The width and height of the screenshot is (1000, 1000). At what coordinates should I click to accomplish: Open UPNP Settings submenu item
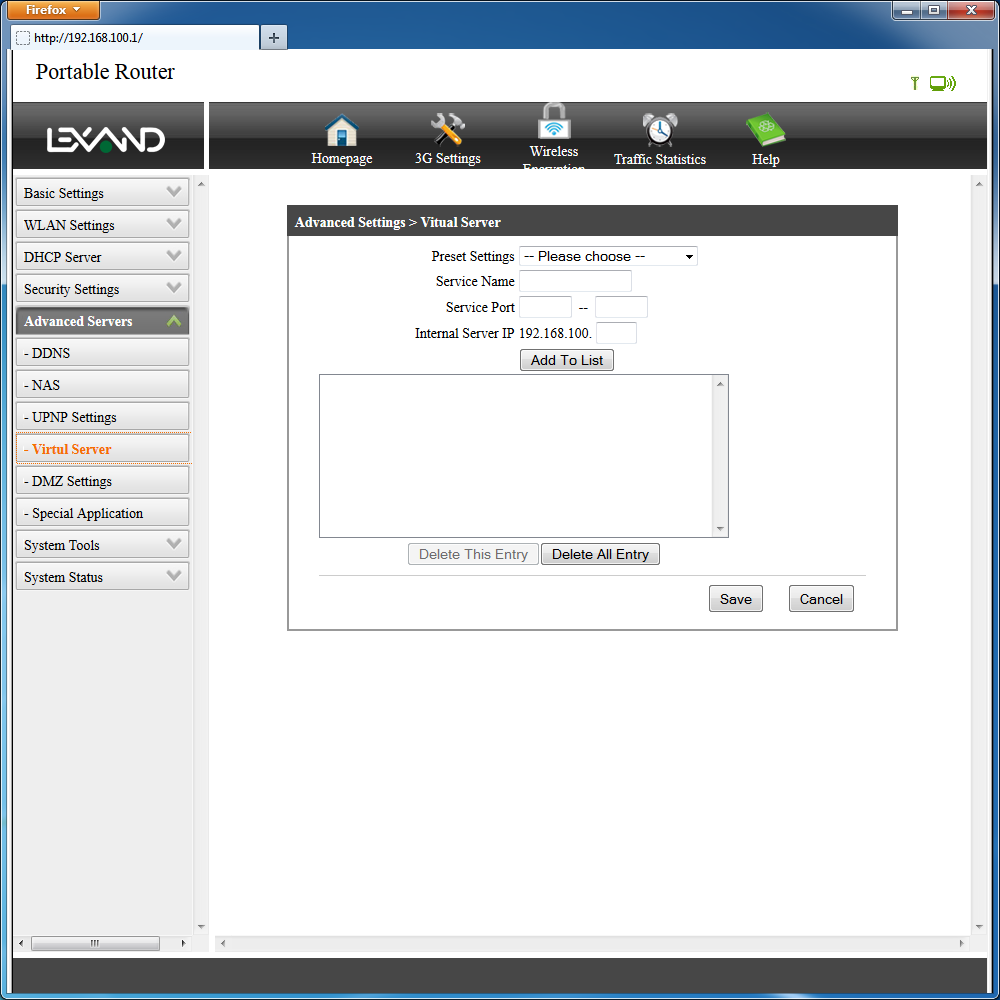point(102,416)
